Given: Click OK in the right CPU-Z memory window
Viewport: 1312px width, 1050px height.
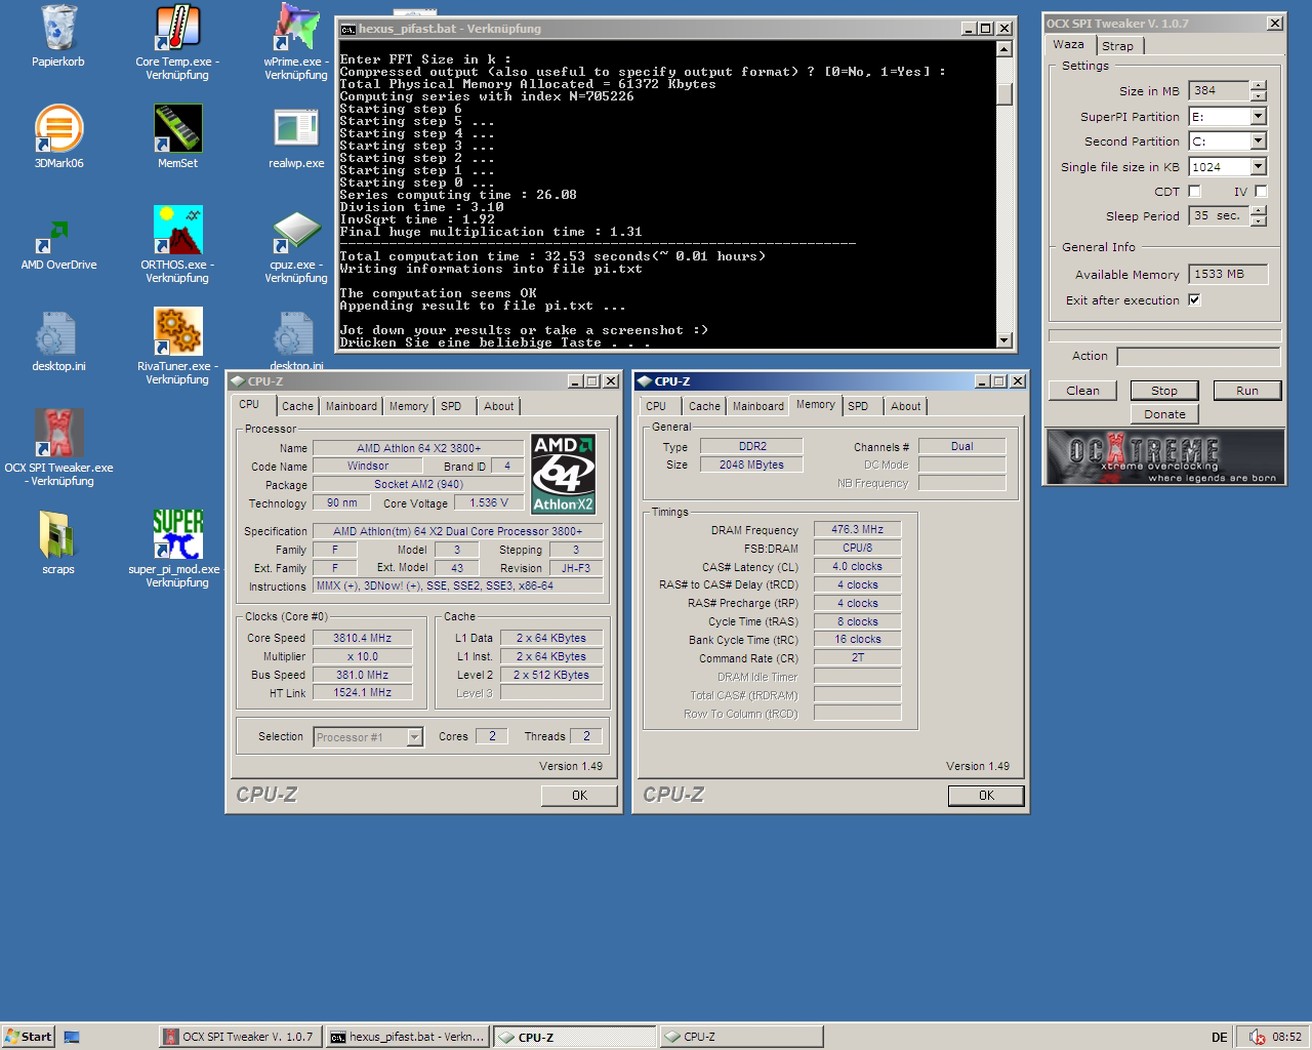Looking at the screenshot, I should [986, 795].
